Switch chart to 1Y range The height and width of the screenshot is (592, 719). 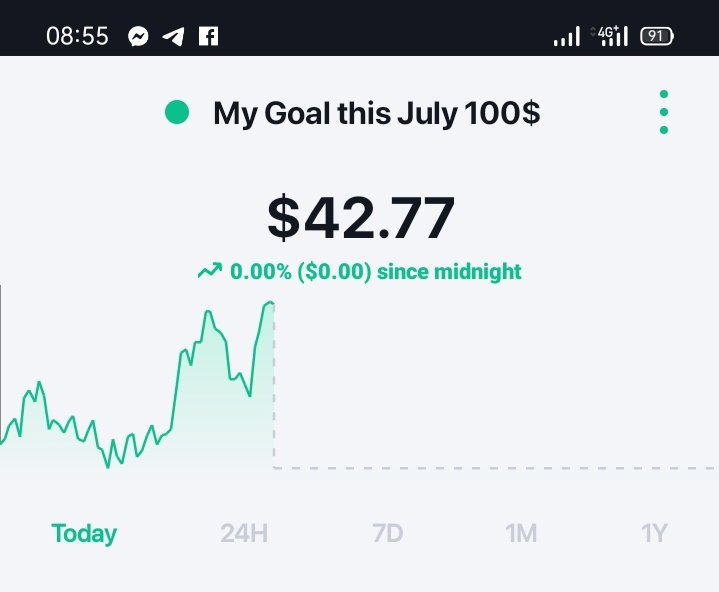point(654,533)
